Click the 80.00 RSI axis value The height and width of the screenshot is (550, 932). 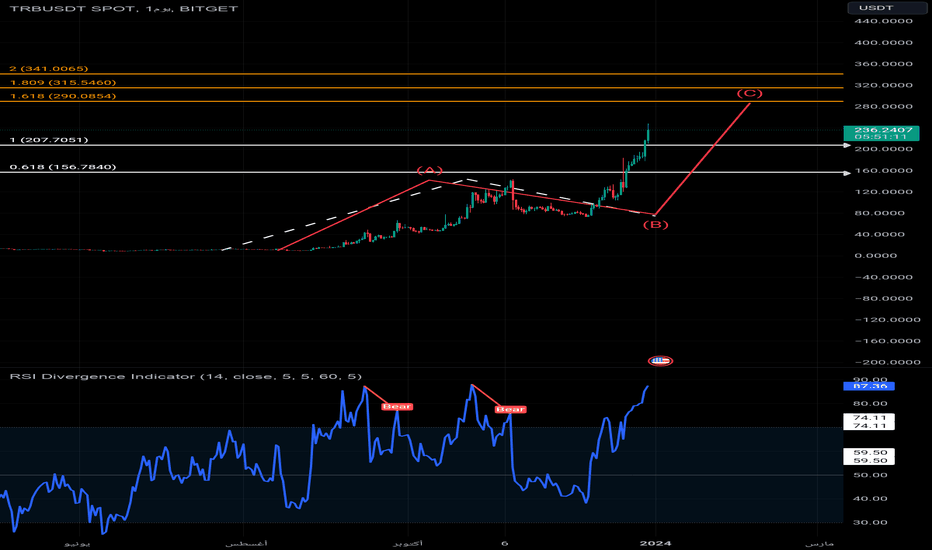pos(870,404)
